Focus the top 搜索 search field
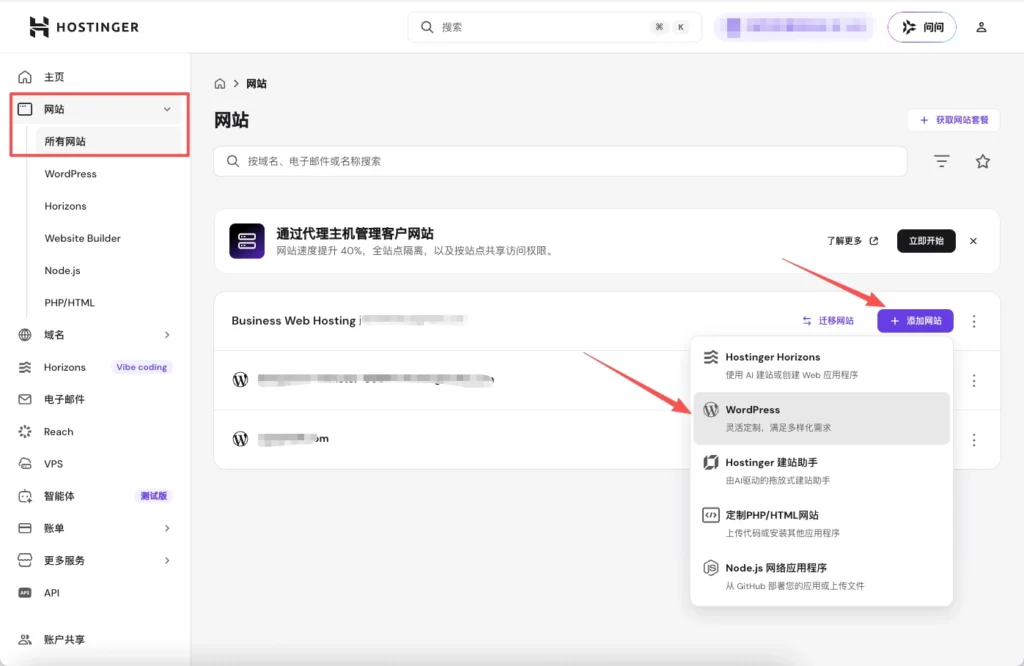This screenshot has height=666, width=1024. (554, 27)
